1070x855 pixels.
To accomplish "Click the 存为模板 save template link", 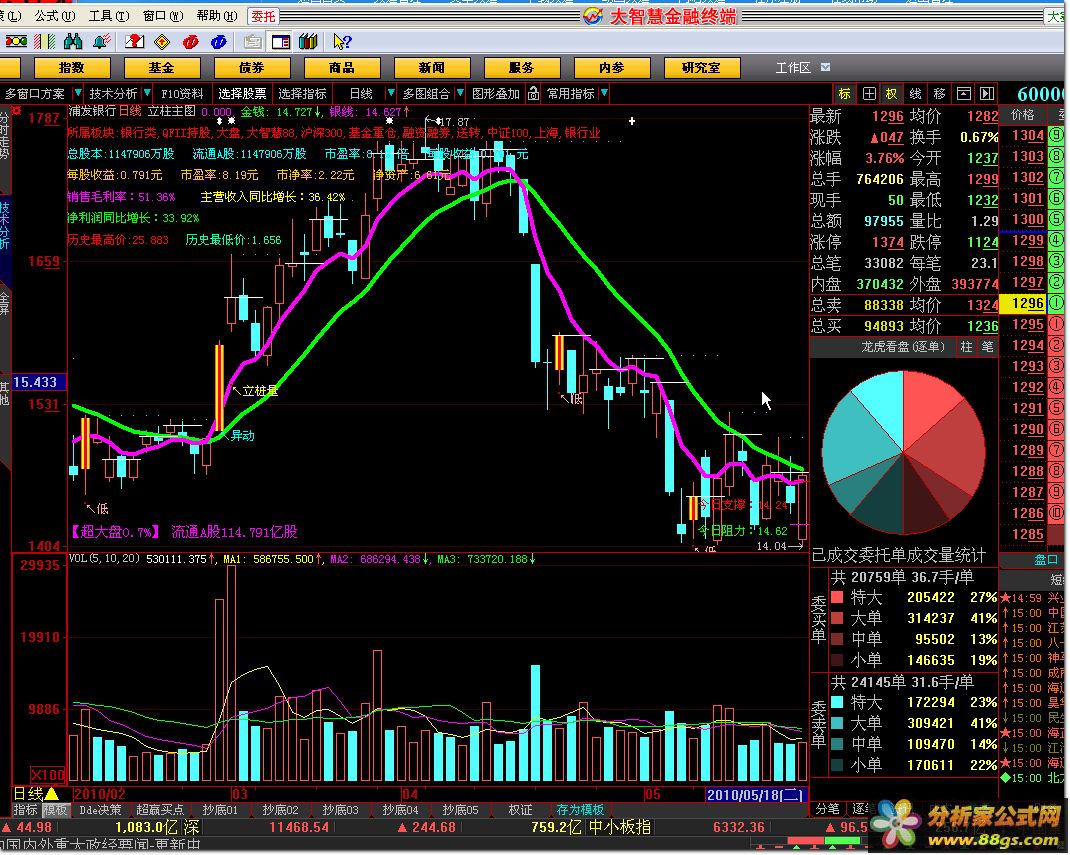I will [580, 810].
